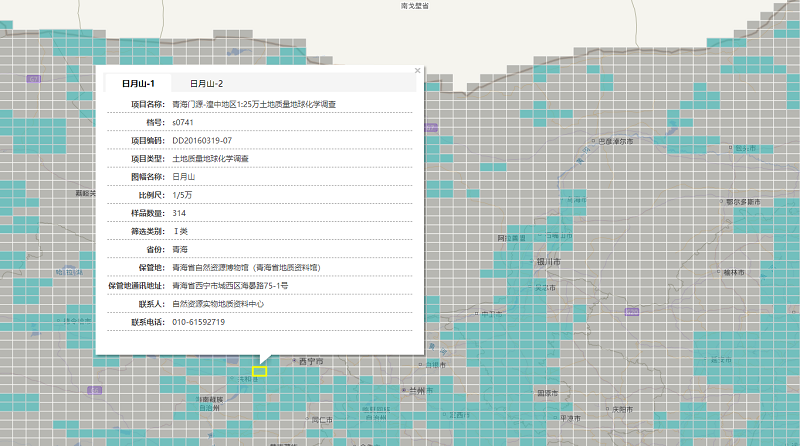Click phone number 010-61592719
The width and height of the screenshot is (800, 446).
pyautogui.click(x=198, y=322)
